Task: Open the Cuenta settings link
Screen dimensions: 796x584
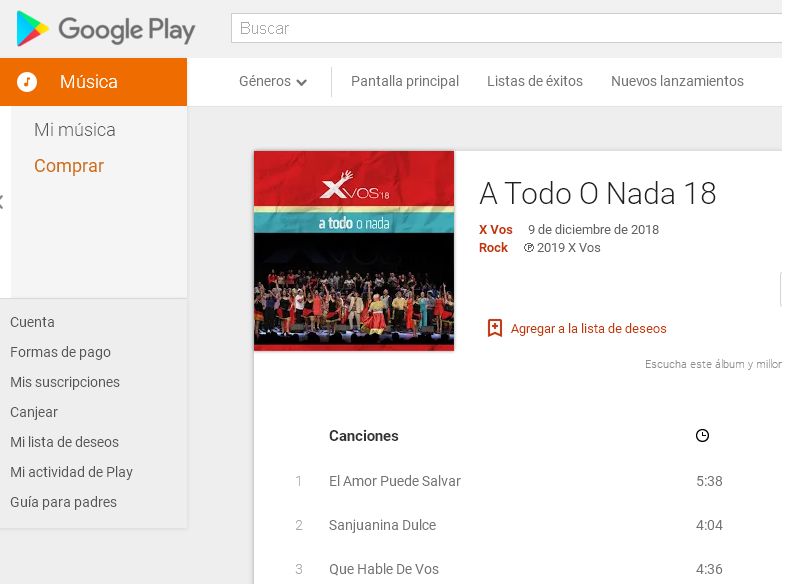Action: pyautogui.click(x=33, y=322)
